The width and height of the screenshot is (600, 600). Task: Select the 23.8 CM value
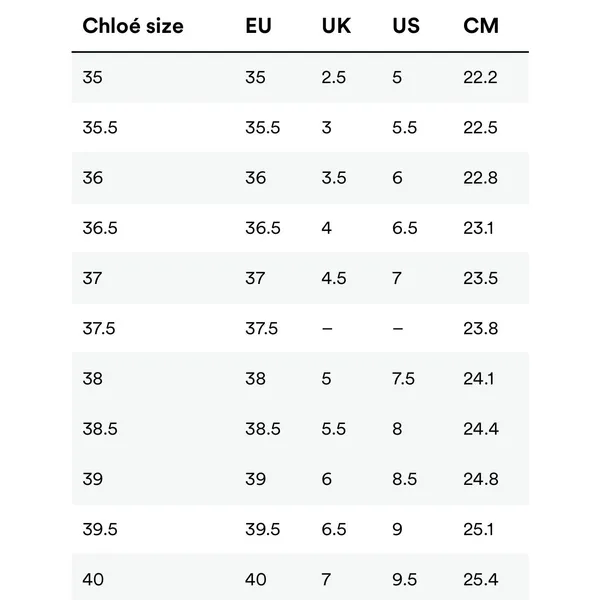481,328
